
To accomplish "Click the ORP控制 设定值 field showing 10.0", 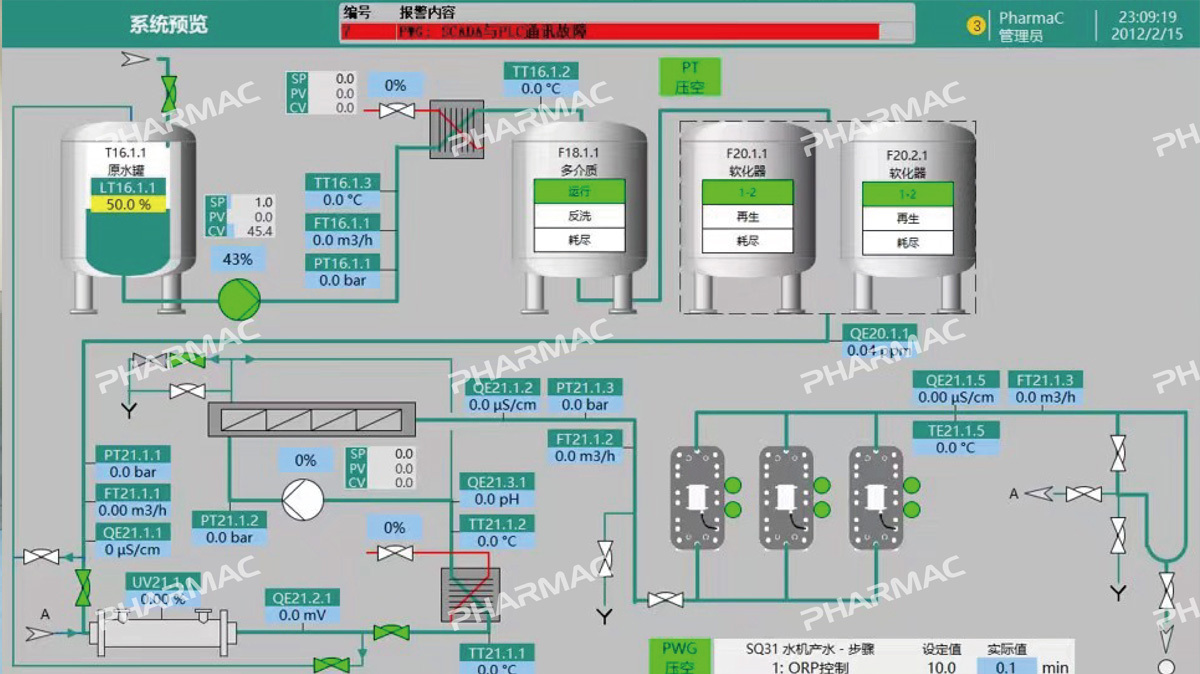I will 940,667.
